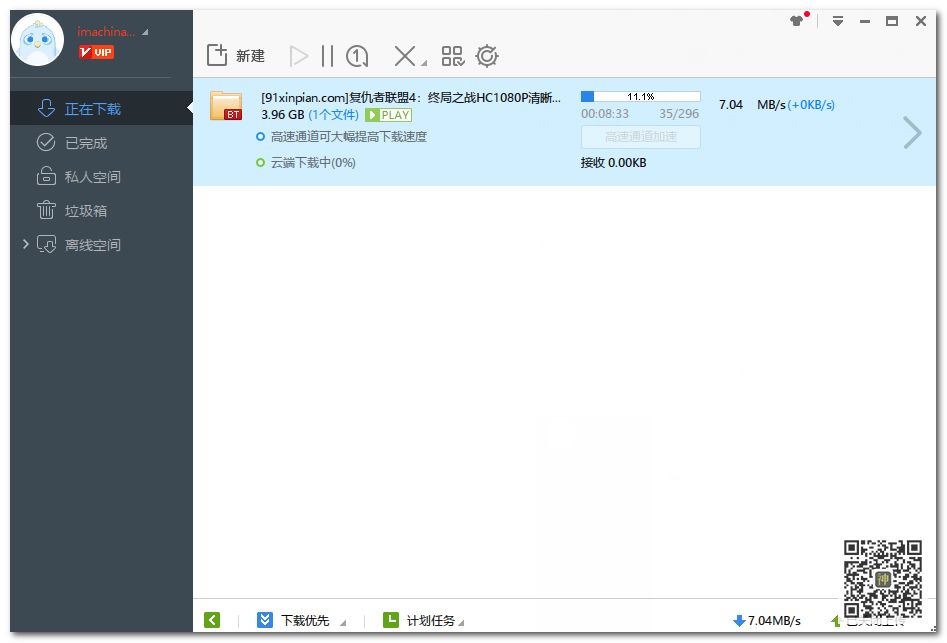This screenshot has height=643, width=947.
Task: Open the Offline Space (离线空间) section
Action: click(101, 245)
